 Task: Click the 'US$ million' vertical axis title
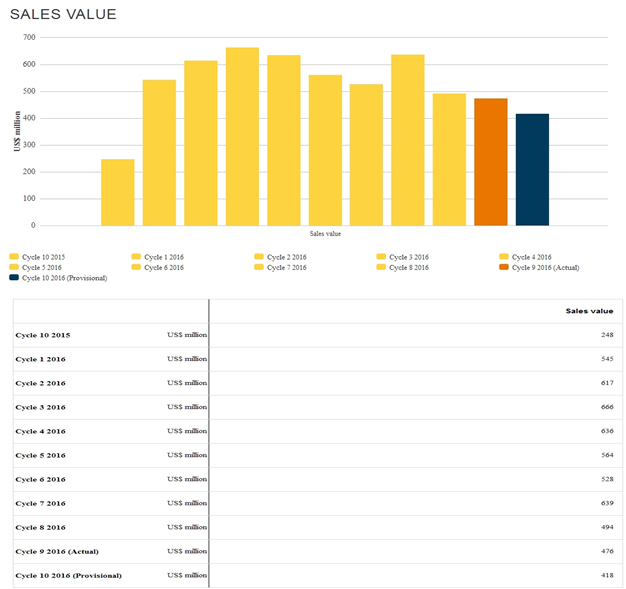pos(17,131)
